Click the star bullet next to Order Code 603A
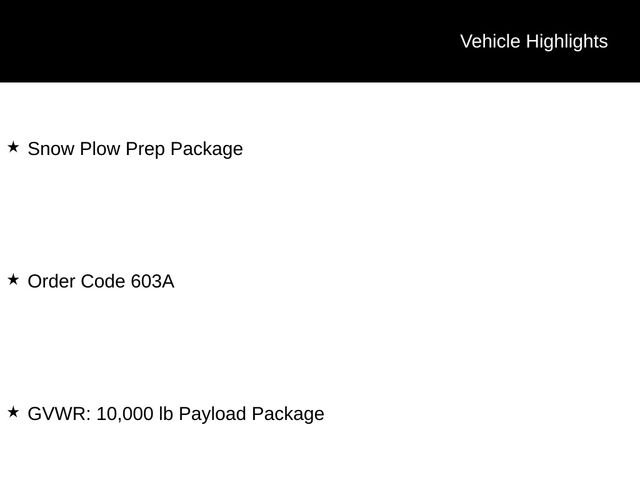This screenshot has height=480, width=640. (x=13, y=280)
